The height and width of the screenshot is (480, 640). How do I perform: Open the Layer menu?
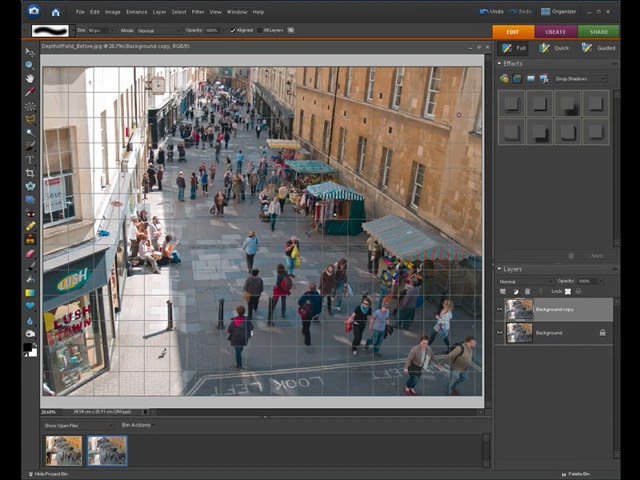[x=159, y=12]
